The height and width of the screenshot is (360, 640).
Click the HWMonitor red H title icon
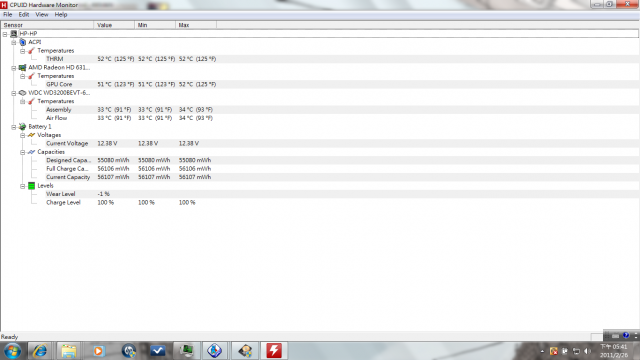coord(4,5)
